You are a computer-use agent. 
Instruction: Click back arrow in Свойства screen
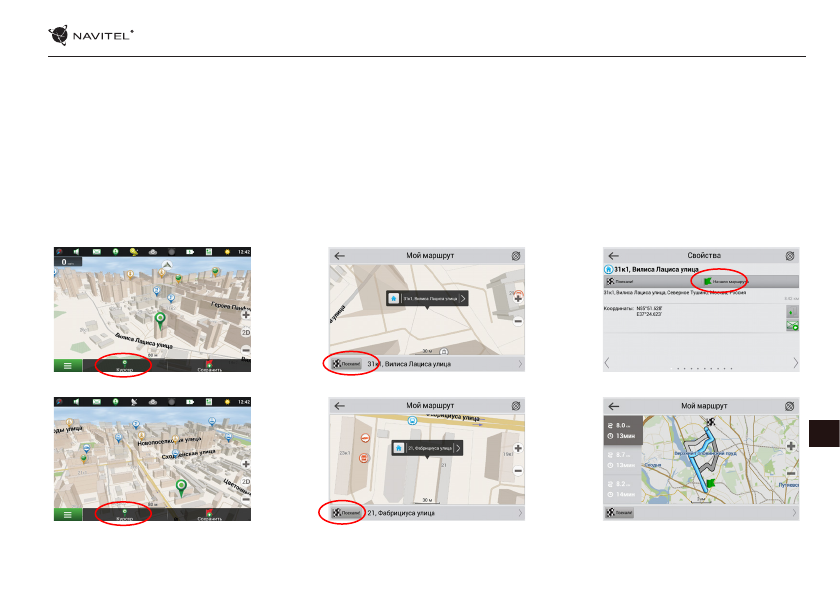tap(614, 255)
